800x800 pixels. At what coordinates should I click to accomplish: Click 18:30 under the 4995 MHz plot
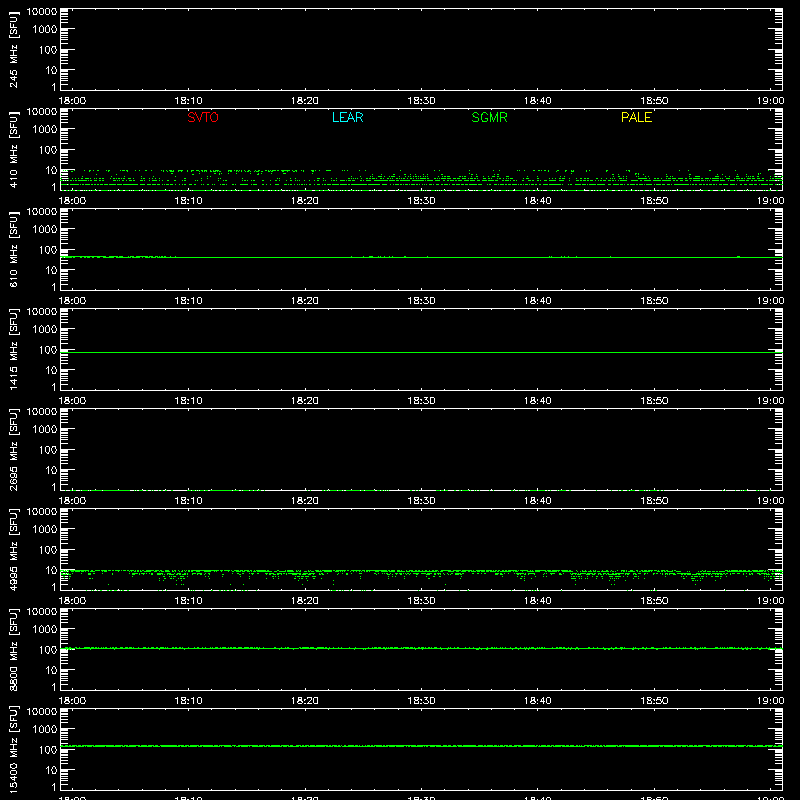[x=421, y=601]
